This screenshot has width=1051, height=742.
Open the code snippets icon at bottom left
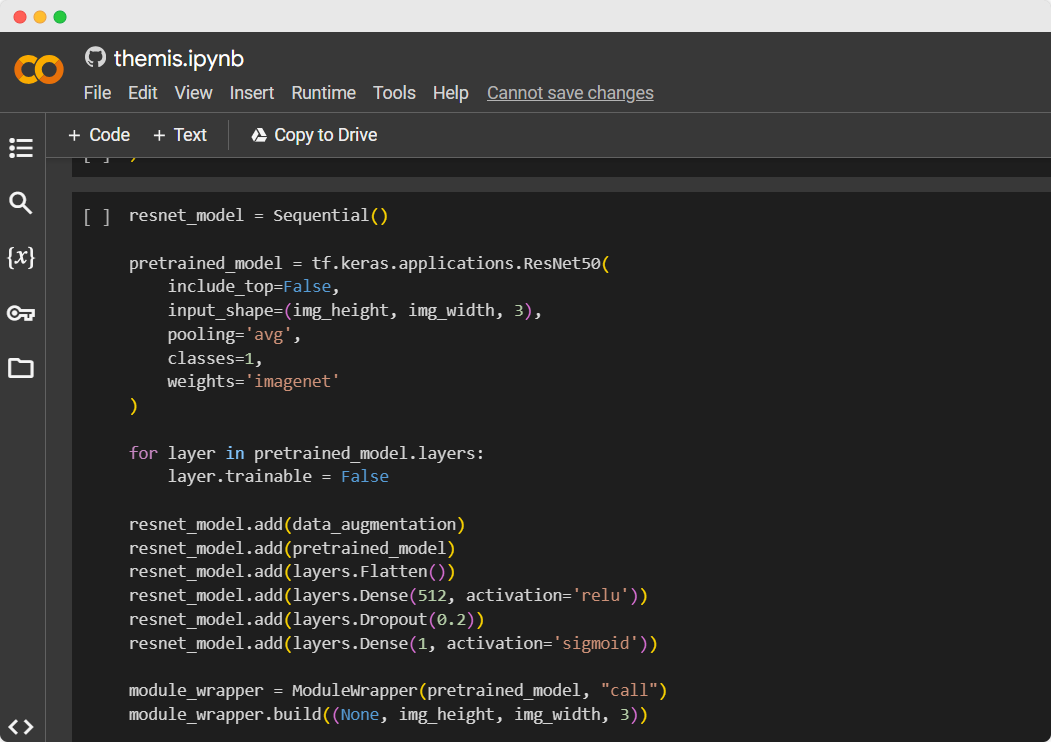tap(21, 727)
